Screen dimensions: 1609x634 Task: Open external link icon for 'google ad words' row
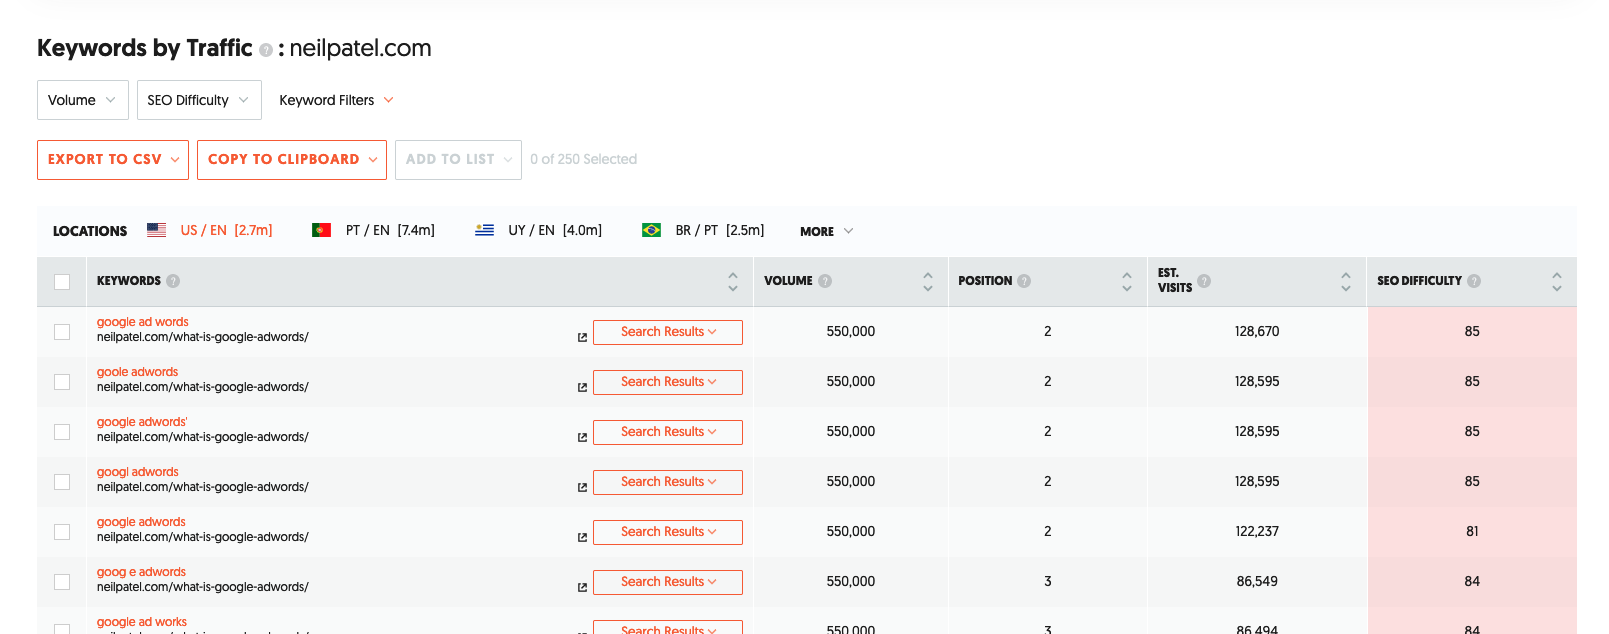[582, 337]
